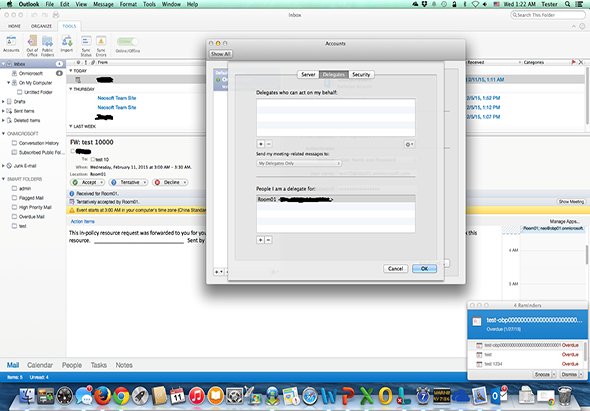Switch to the ORGANIZE ribbon tab
Image resolution: width=590 pixels, height=411 pixels.
click(41, 26)
